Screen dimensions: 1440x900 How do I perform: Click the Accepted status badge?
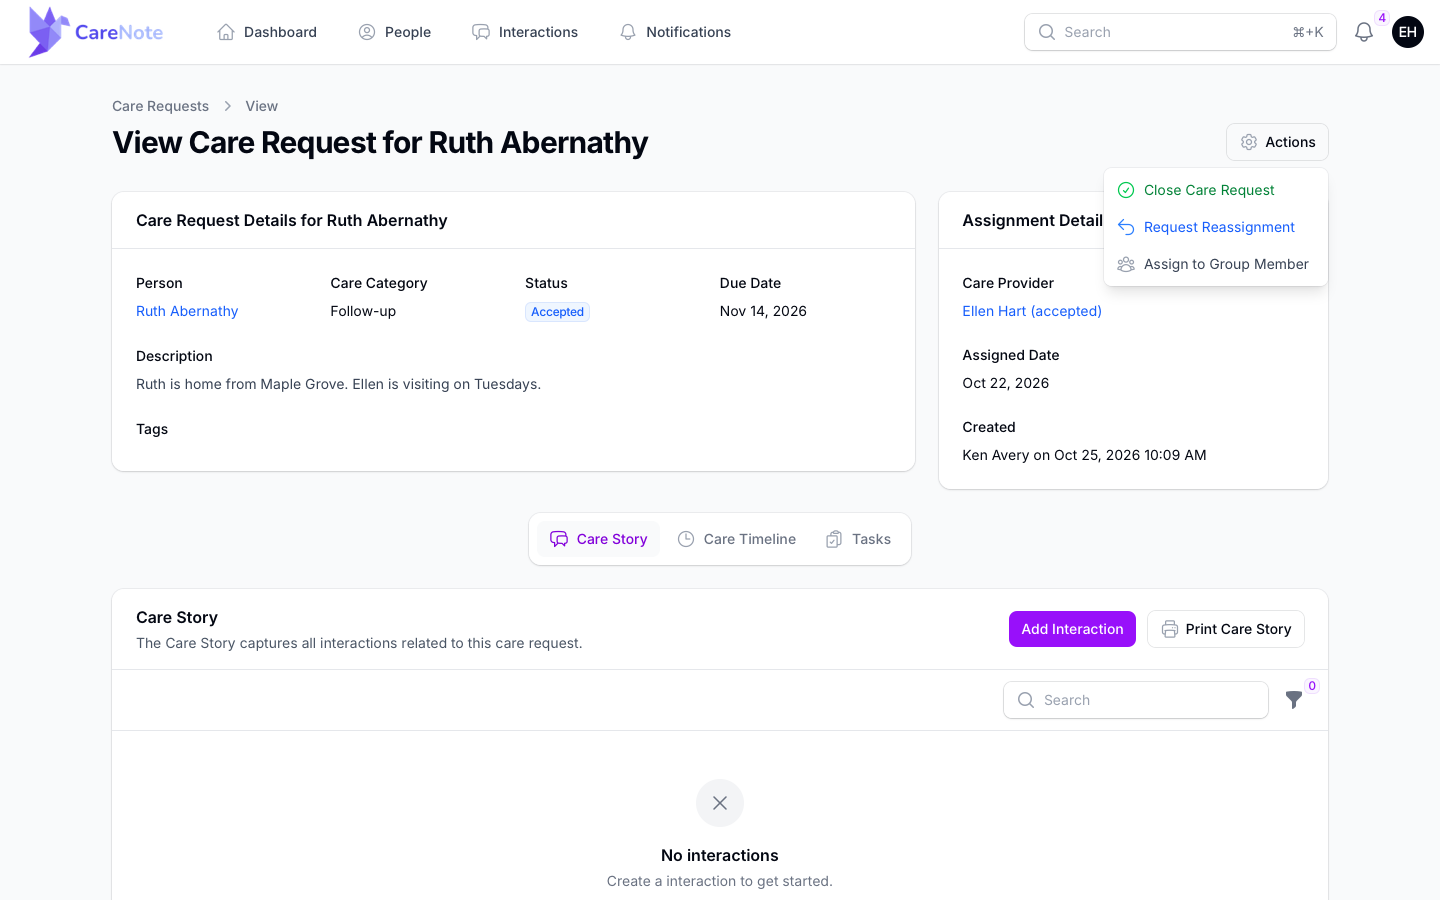click(x=557, y=312)
